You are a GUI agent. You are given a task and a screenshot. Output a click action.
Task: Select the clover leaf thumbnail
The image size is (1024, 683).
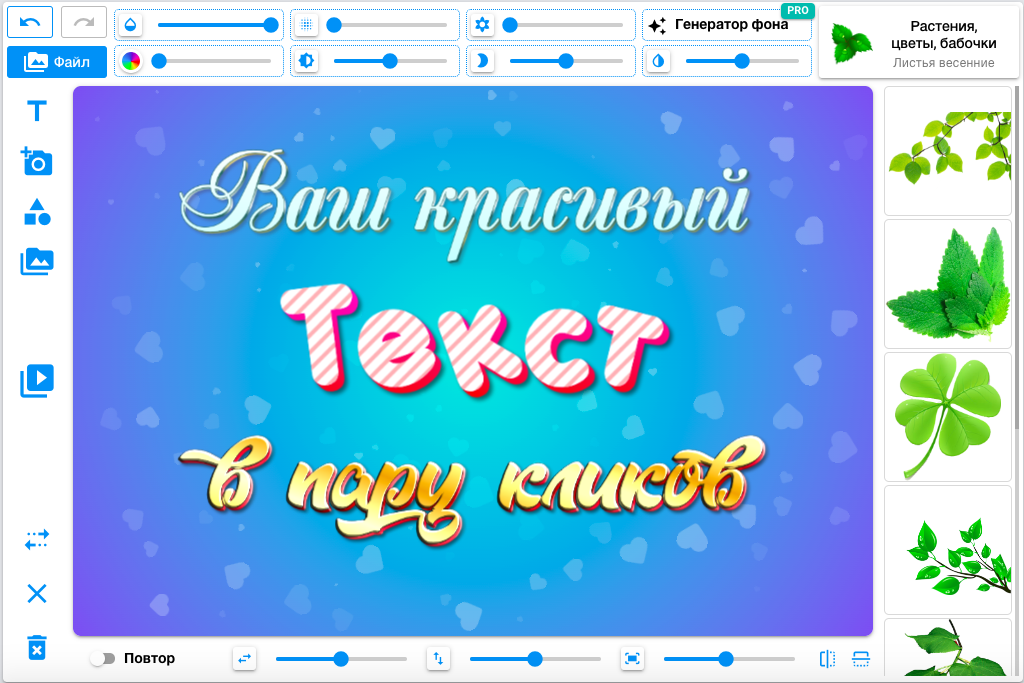coord(947,416)
